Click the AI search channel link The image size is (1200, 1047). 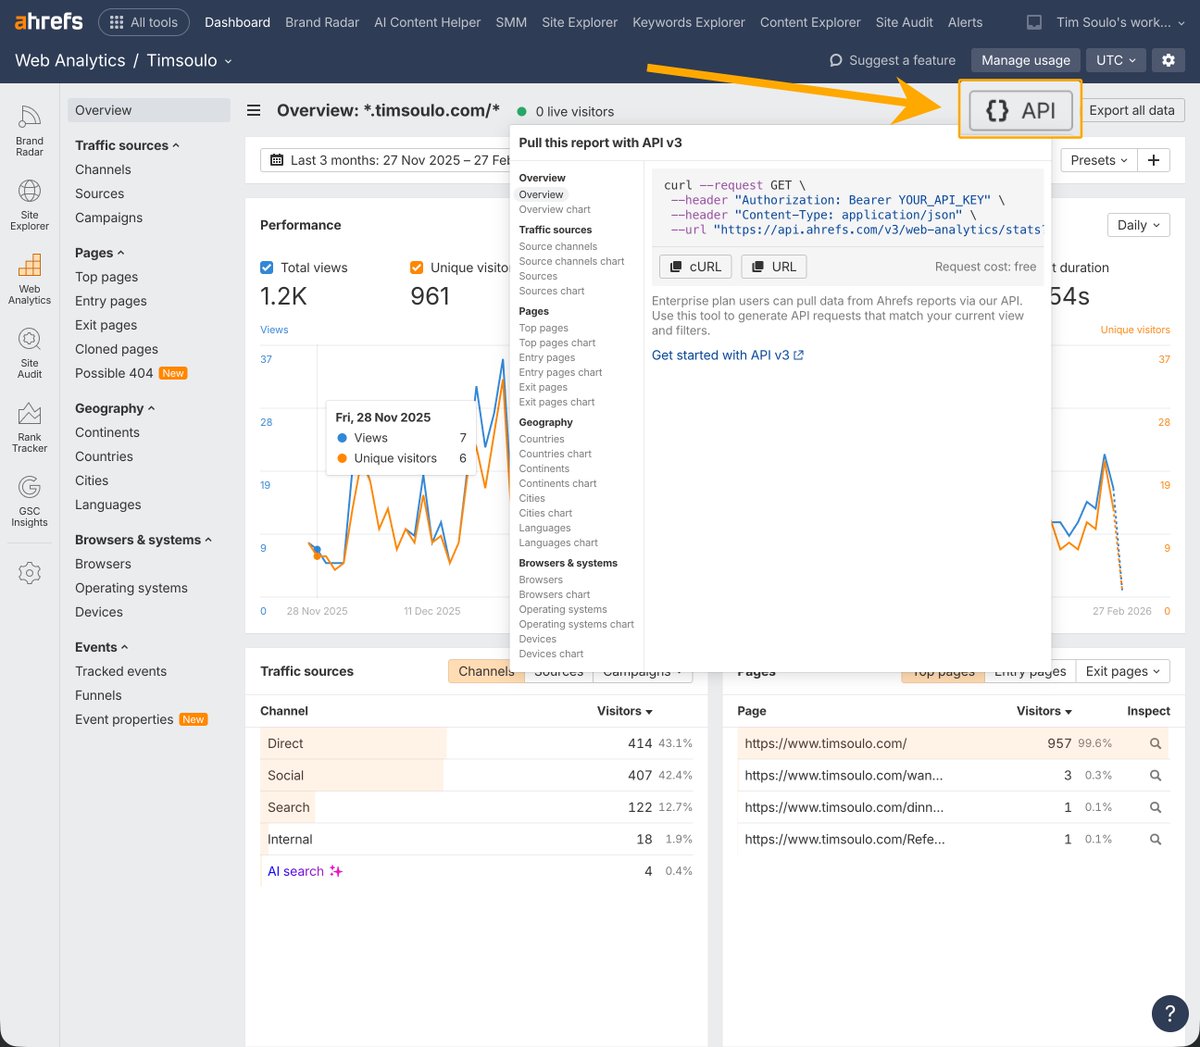296,871
